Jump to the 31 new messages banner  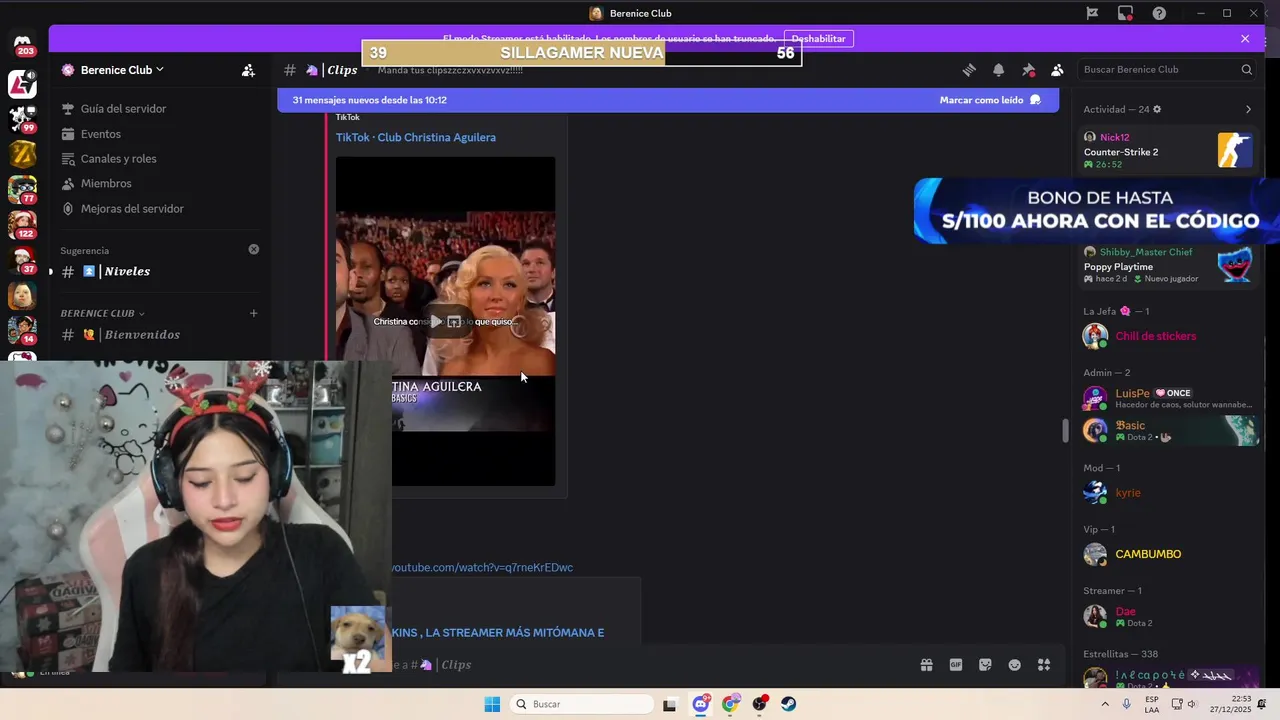click(x=369, y=100)
